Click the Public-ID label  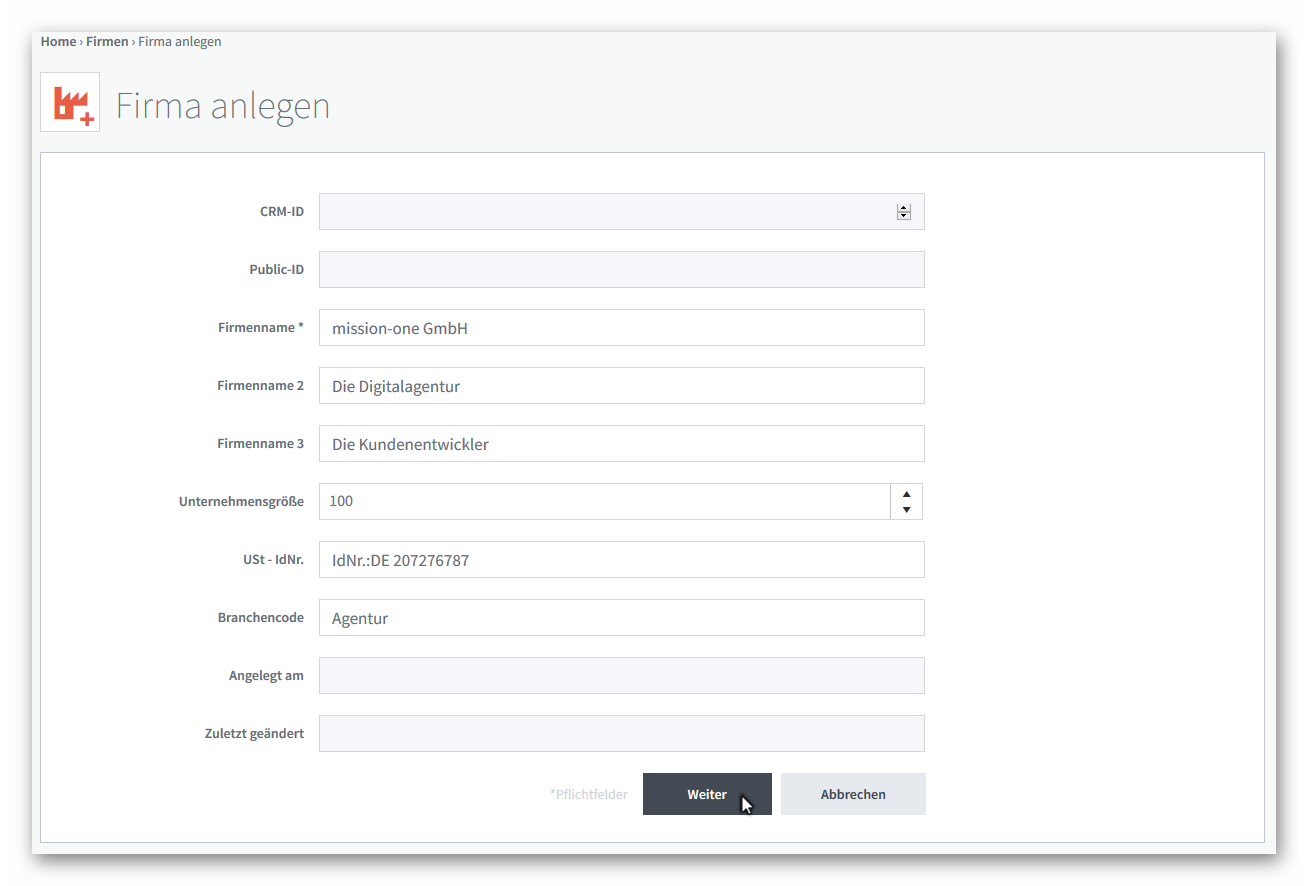277,270
